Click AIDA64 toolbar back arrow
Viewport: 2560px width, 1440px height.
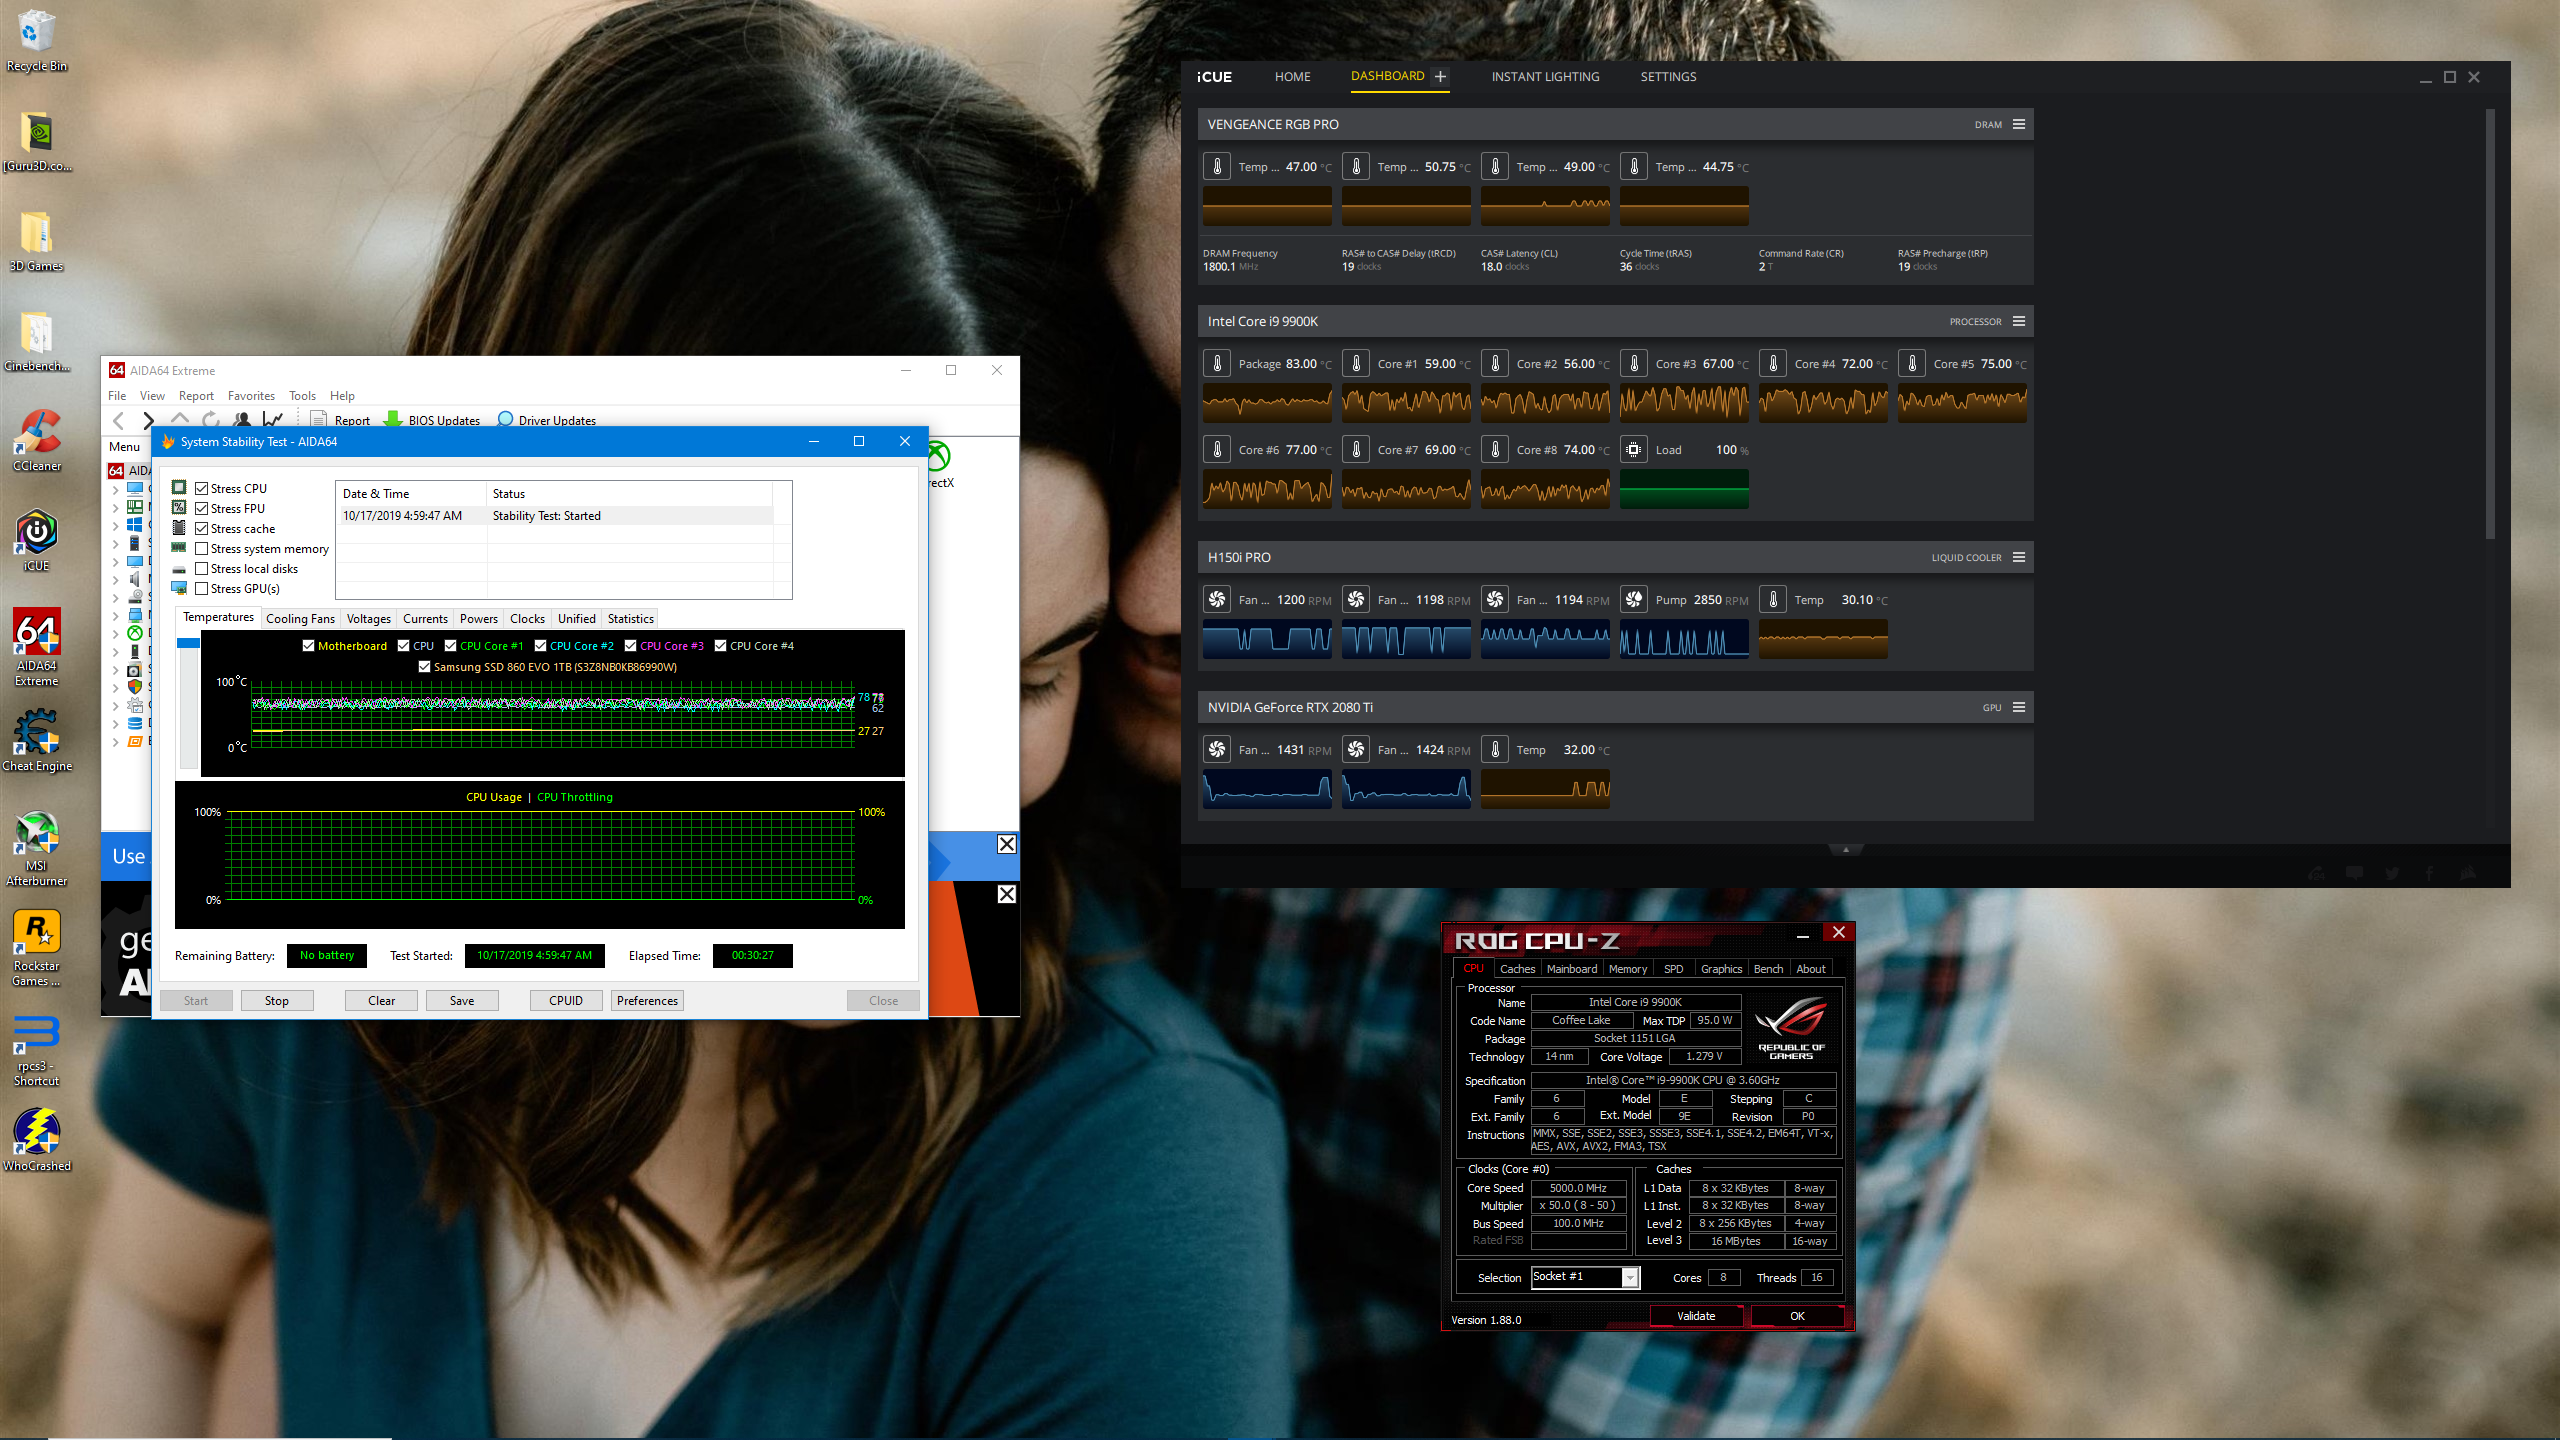(119, 420)
